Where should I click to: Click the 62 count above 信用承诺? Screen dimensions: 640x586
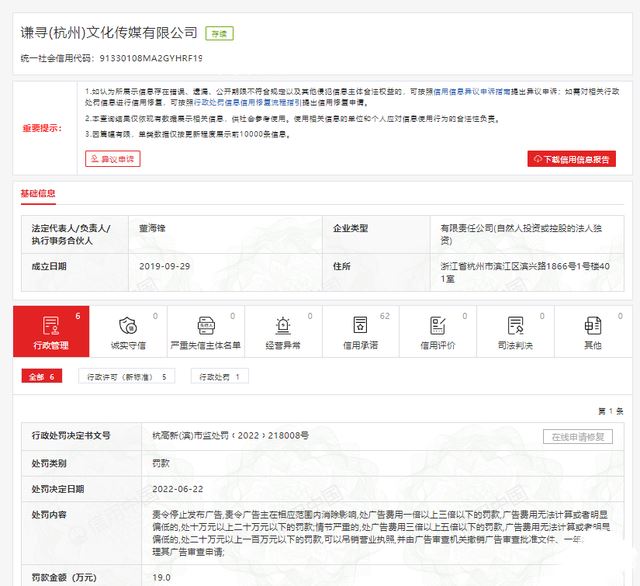384,316
